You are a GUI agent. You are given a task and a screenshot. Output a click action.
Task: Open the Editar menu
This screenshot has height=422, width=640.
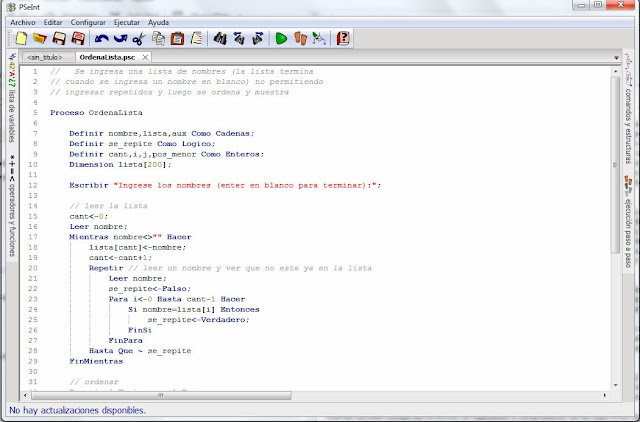(x=53, y=22)
